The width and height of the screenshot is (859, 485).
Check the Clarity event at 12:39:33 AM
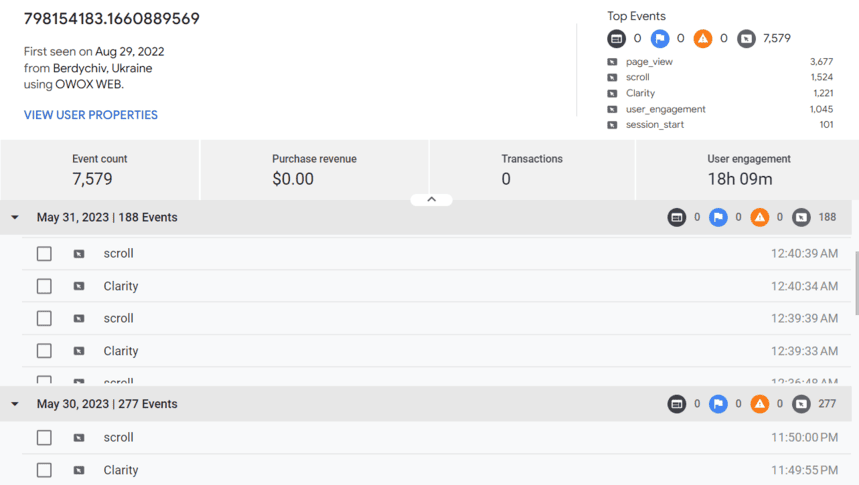pos(44,351)
